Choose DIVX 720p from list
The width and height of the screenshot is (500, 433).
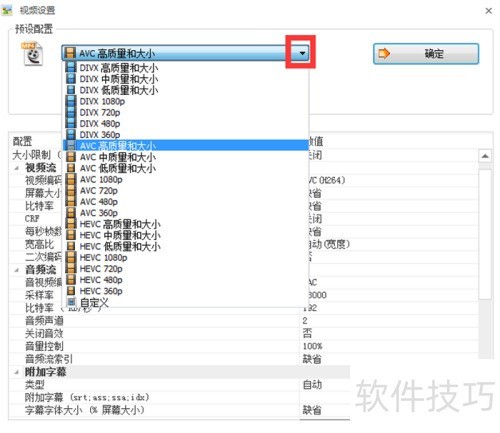click(186, 112)
